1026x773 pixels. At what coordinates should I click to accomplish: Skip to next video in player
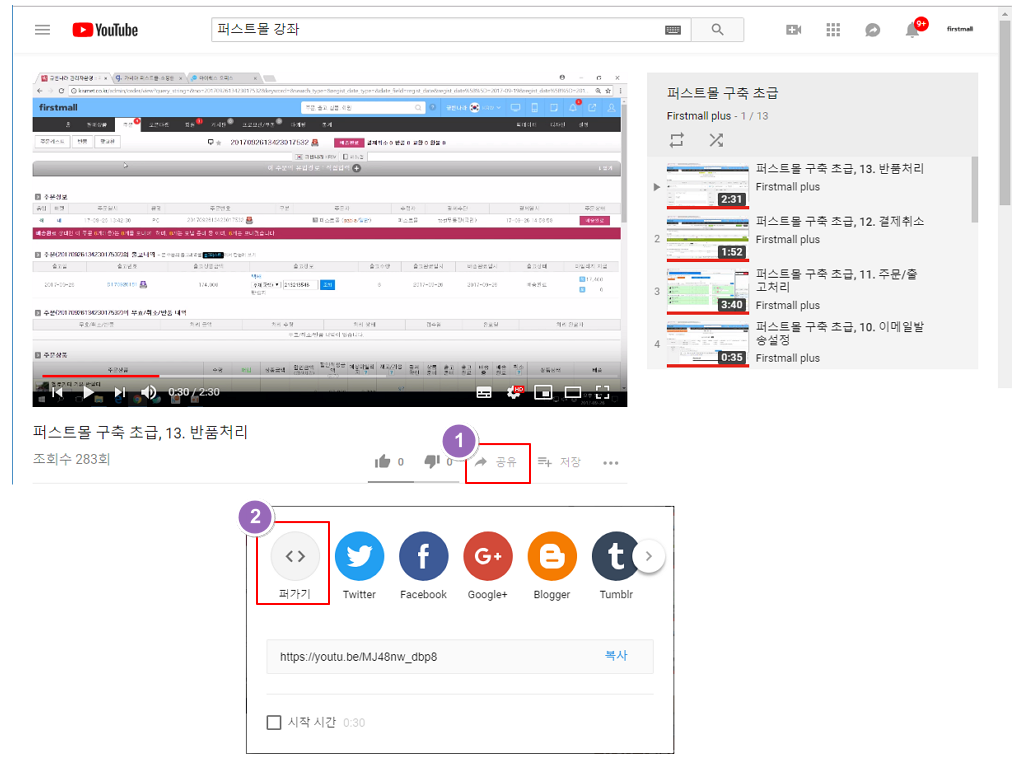click(x=120, y=392)
